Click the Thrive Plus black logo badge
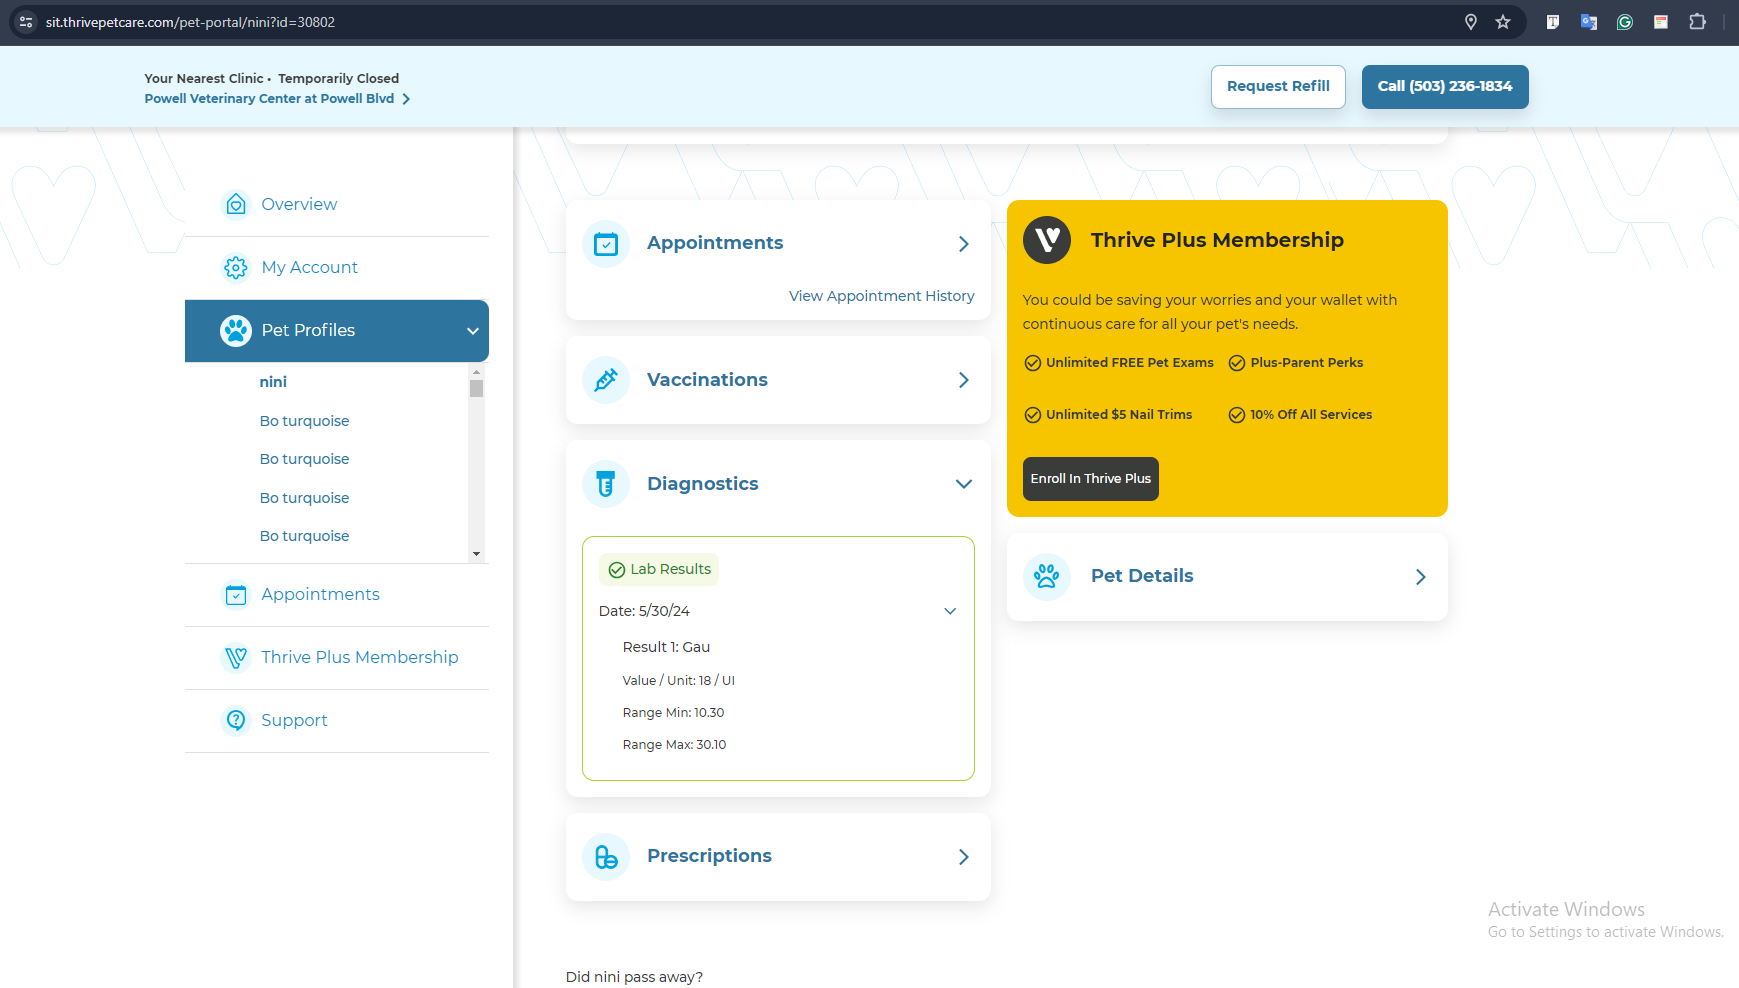This screenshot has height=988, width=1739. tap(1047, 240)
